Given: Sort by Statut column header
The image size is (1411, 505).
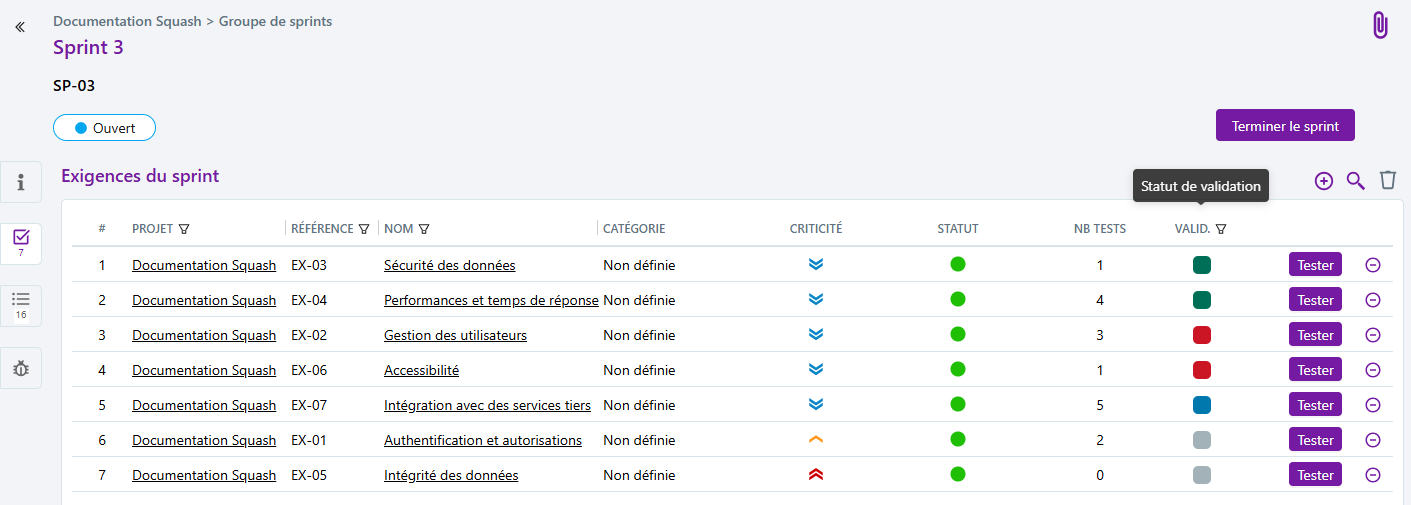Looking at the screenshot, I should coord(958,229).
